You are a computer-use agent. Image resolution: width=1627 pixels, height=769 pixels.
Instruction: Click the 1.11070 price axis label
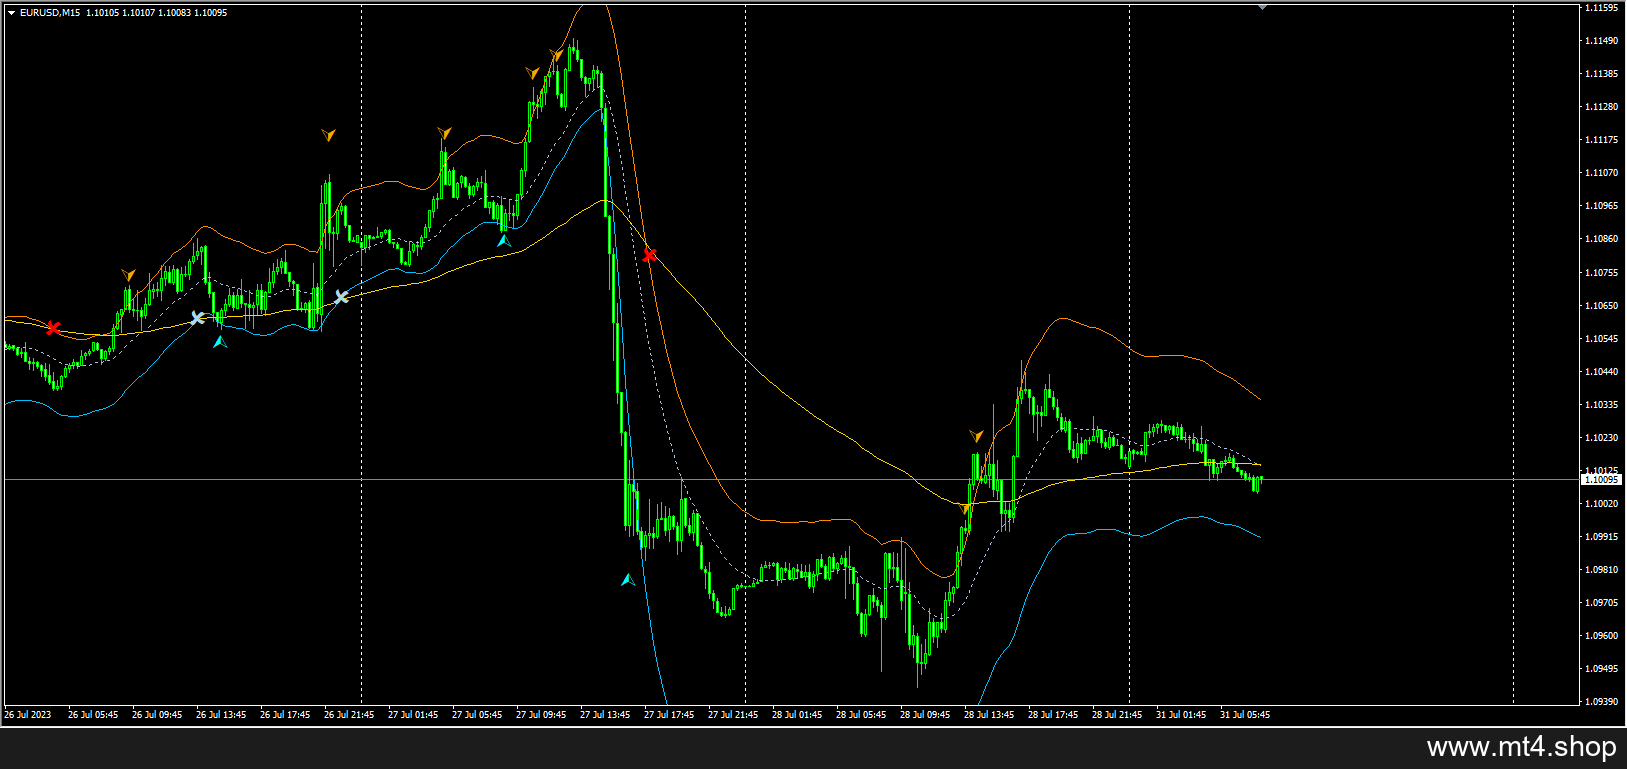pyautogui.click(x=1602, y=173)
